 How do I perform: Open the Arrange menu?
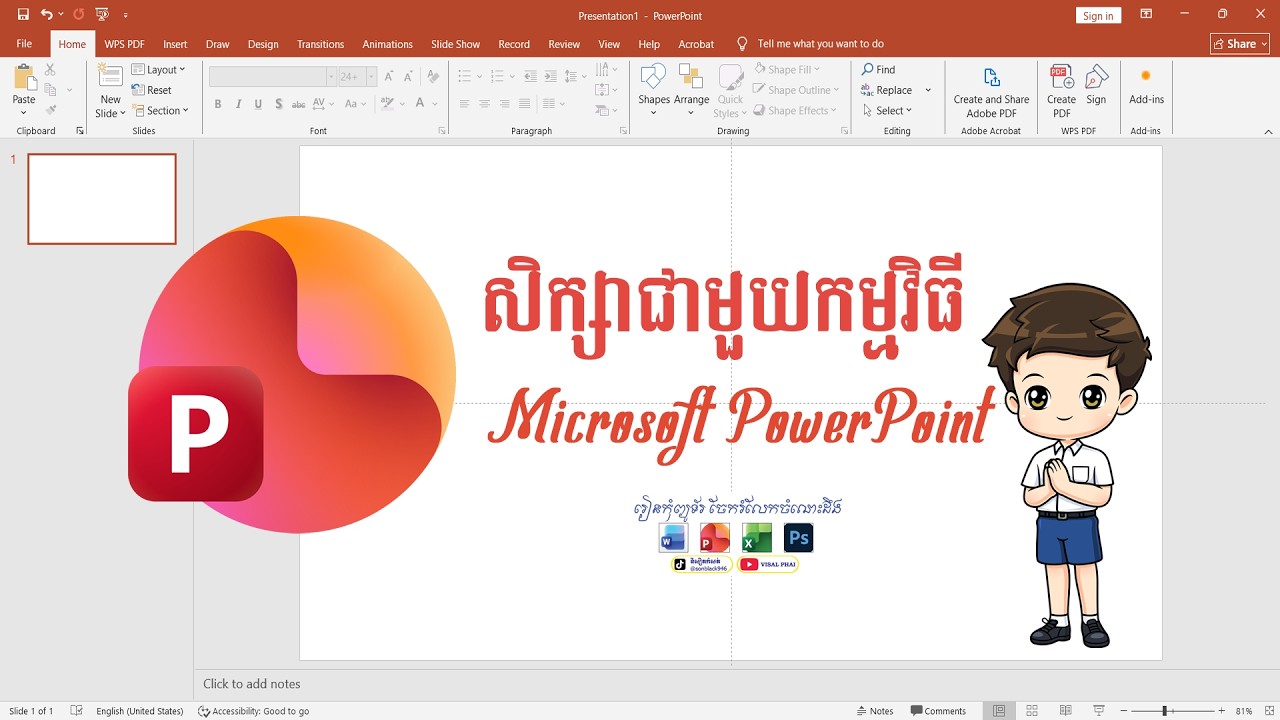(691, 88)
